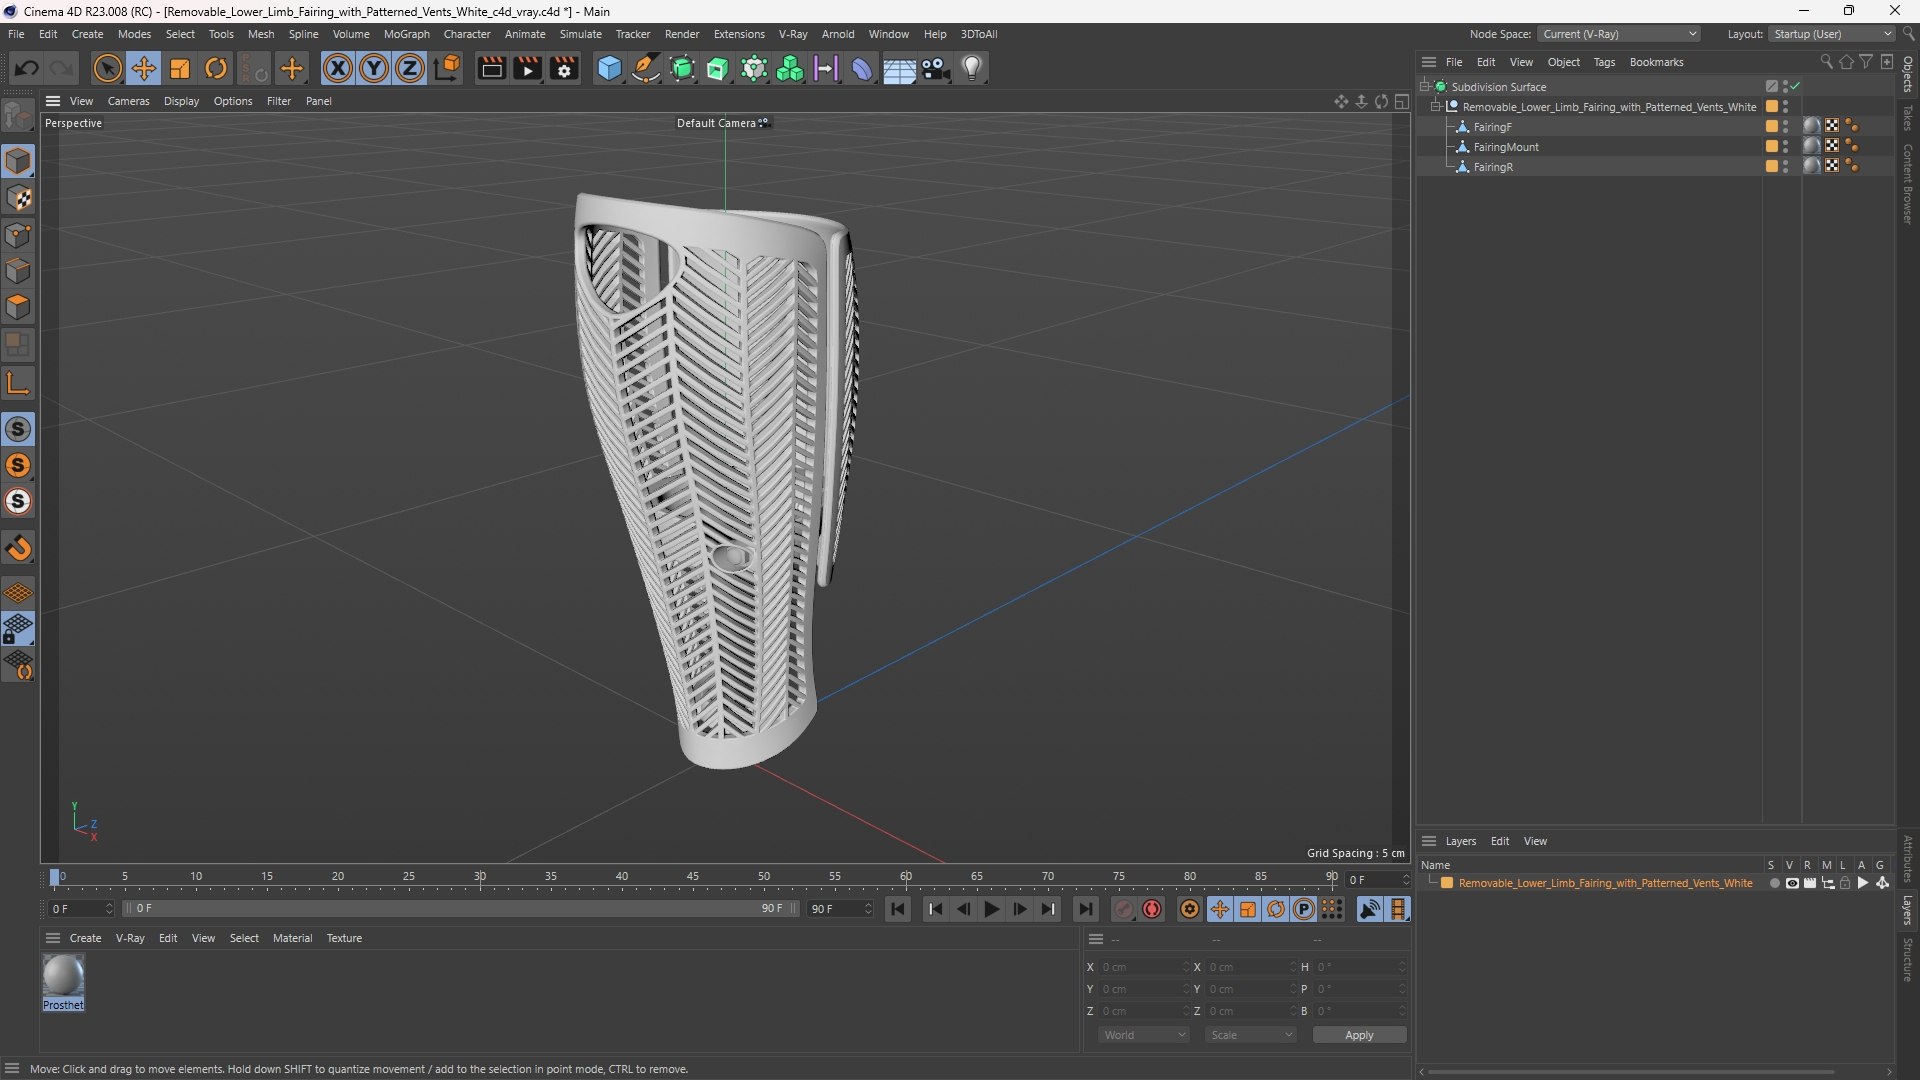Collapse the Subdivision Surface tree node
This screenshot has height=1080, width=1920.
coord(1424,86)
